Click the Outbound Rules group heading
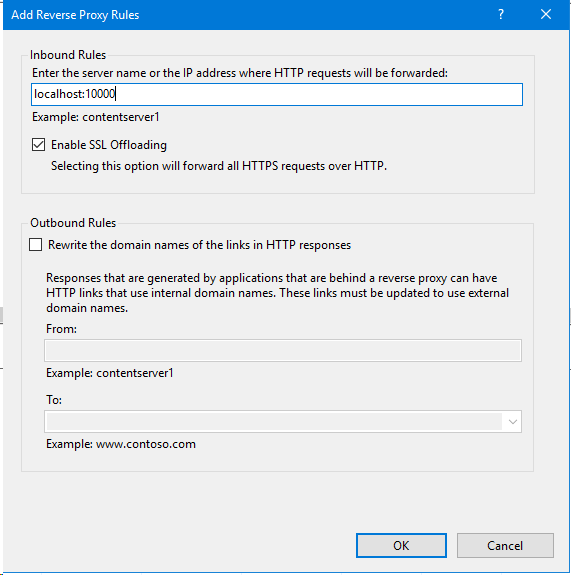 73,223
